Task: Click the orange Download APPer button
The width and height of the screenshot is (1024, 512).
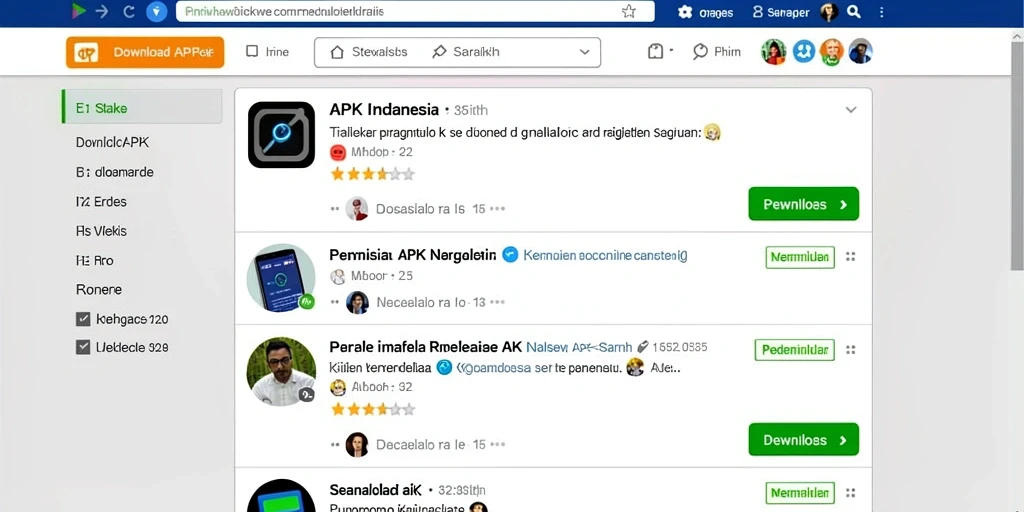Action: (145, 52)
